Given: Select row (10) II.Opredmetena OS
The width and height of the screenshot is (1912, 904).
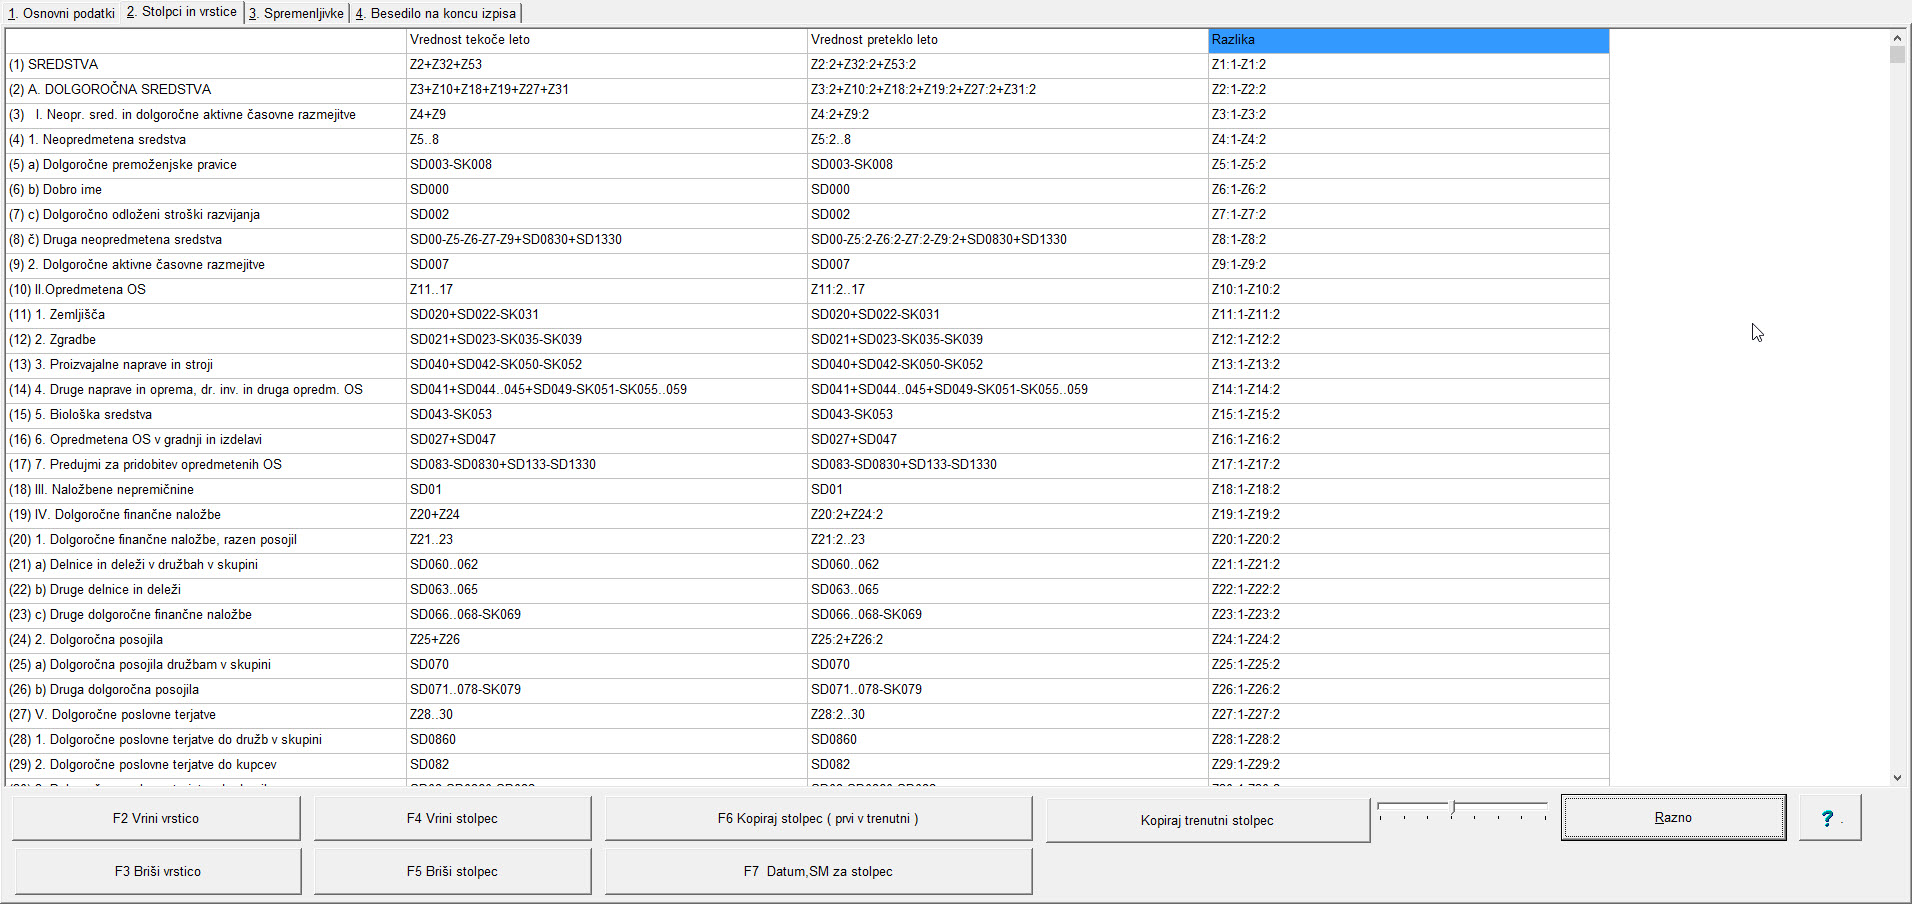Looking at the screenshot, I should (x=206, y=290).
